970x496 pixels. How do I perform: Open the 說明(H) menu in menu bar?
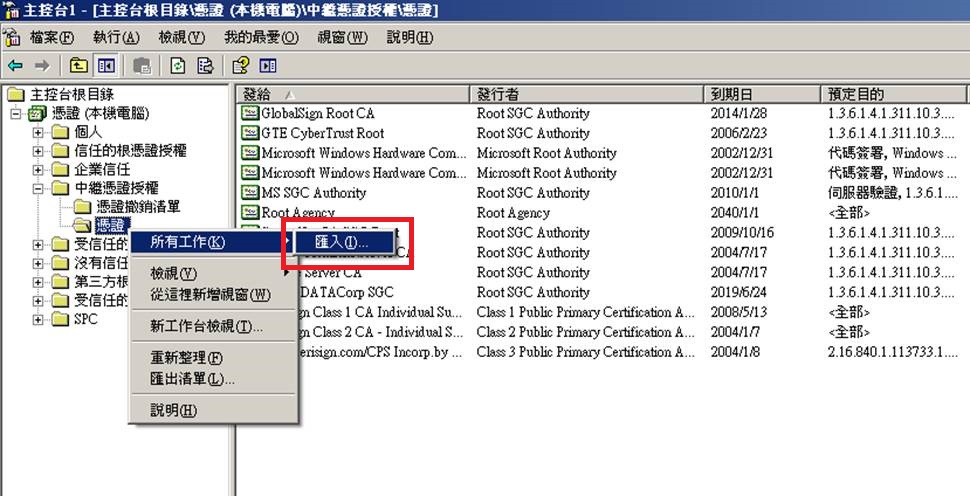click(x=410, y=37)
